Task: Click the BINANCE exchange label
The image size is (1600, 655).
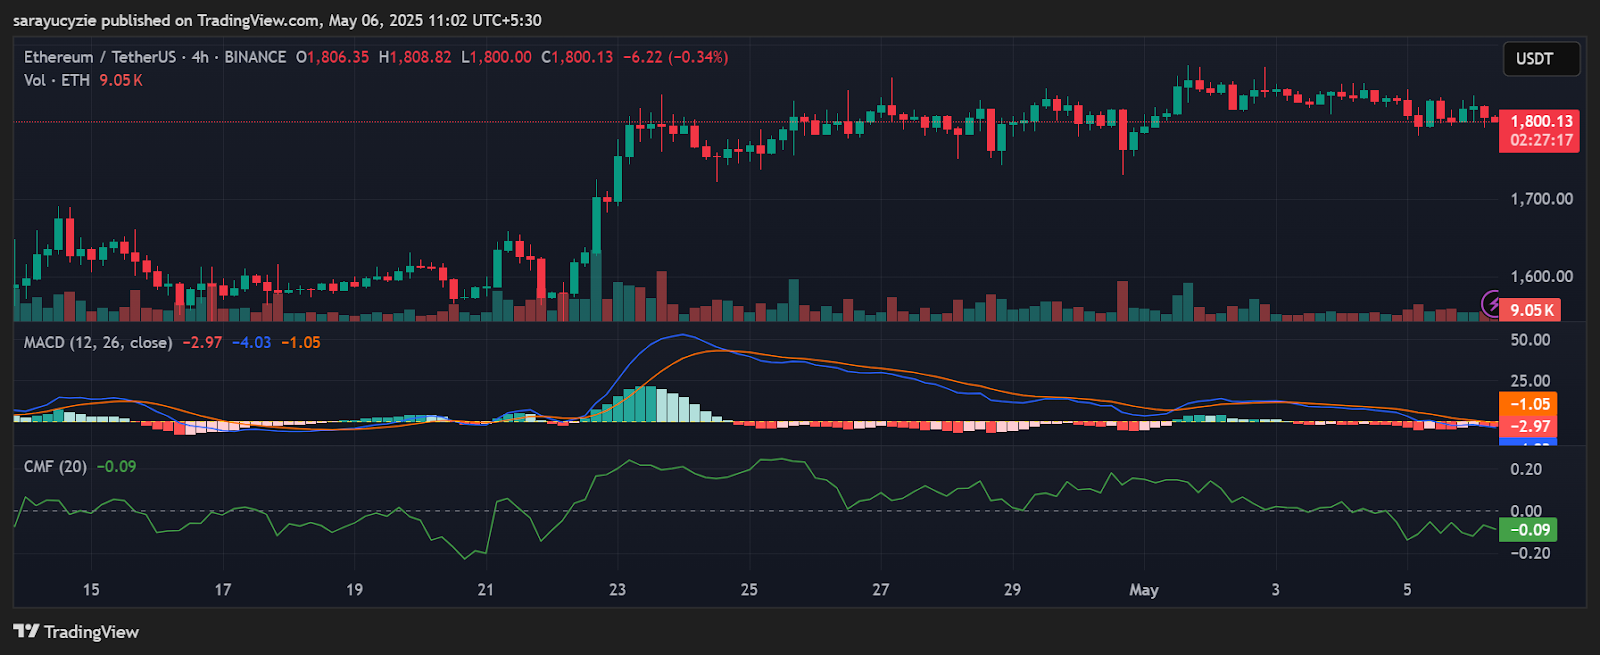Action: pyautogui.click(x=255, y=57)
